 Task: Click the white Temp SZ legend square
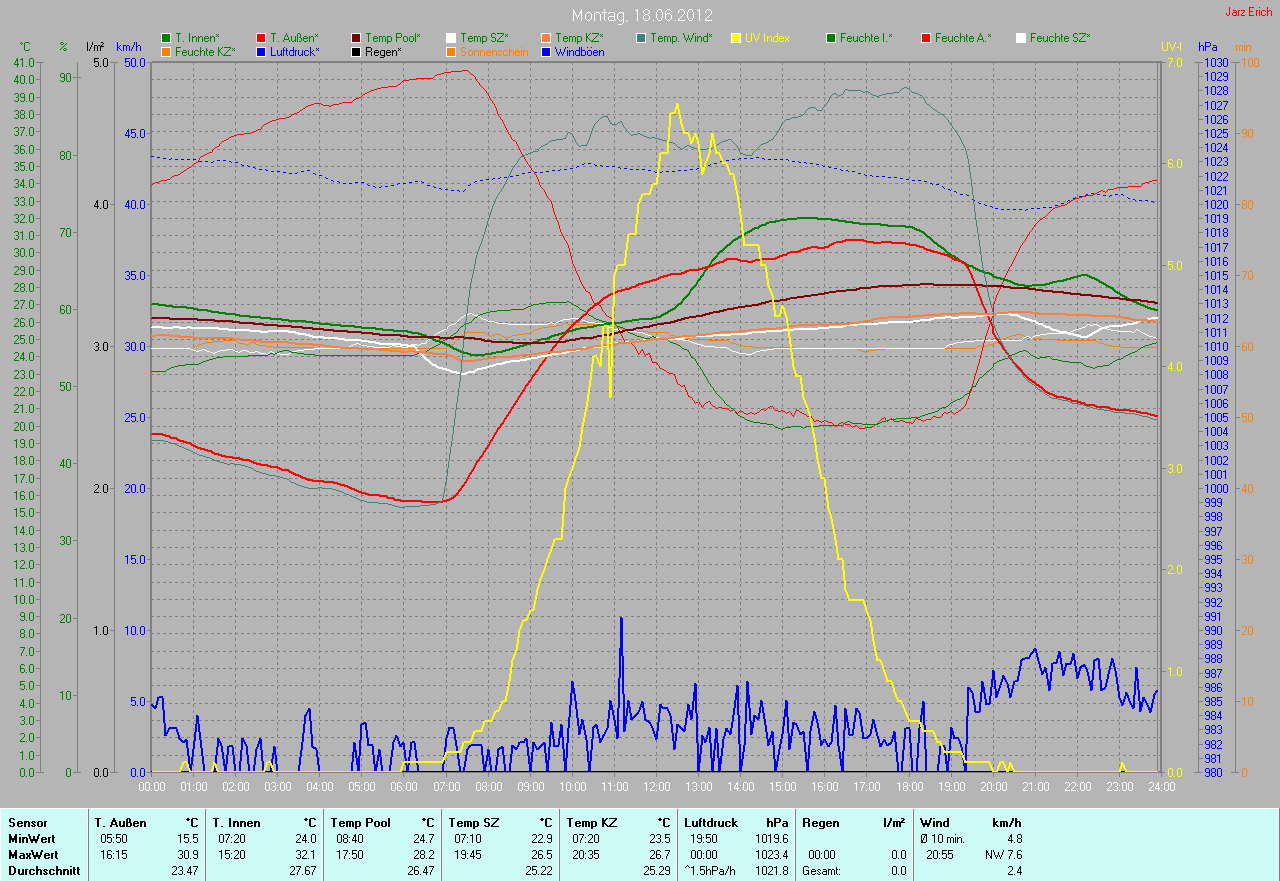click(x=451, y=38)
